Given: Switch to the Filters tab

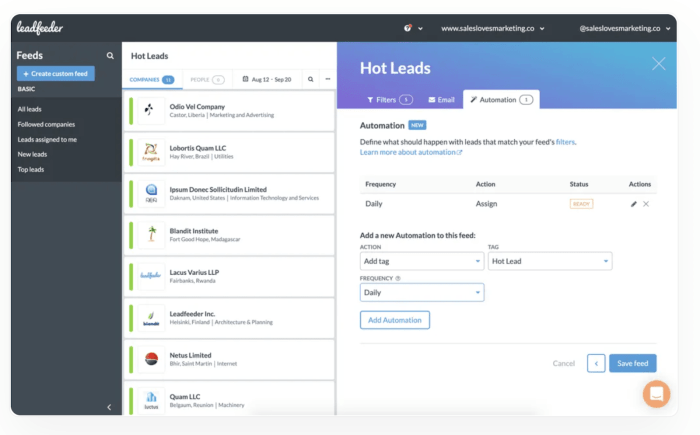Looking at the screenshot, I should 390,100.
